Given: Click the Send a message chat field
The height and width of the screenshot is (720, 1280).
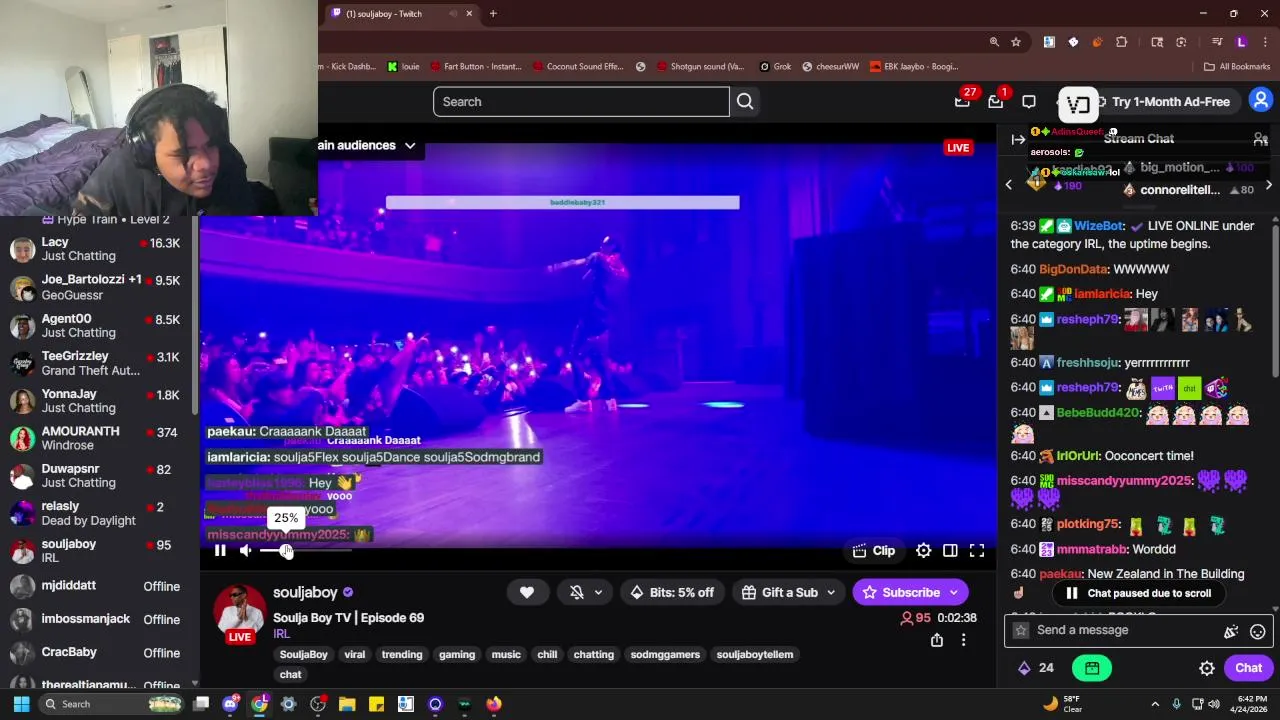Looking at the screenshot, I should tap(1137, 630).
